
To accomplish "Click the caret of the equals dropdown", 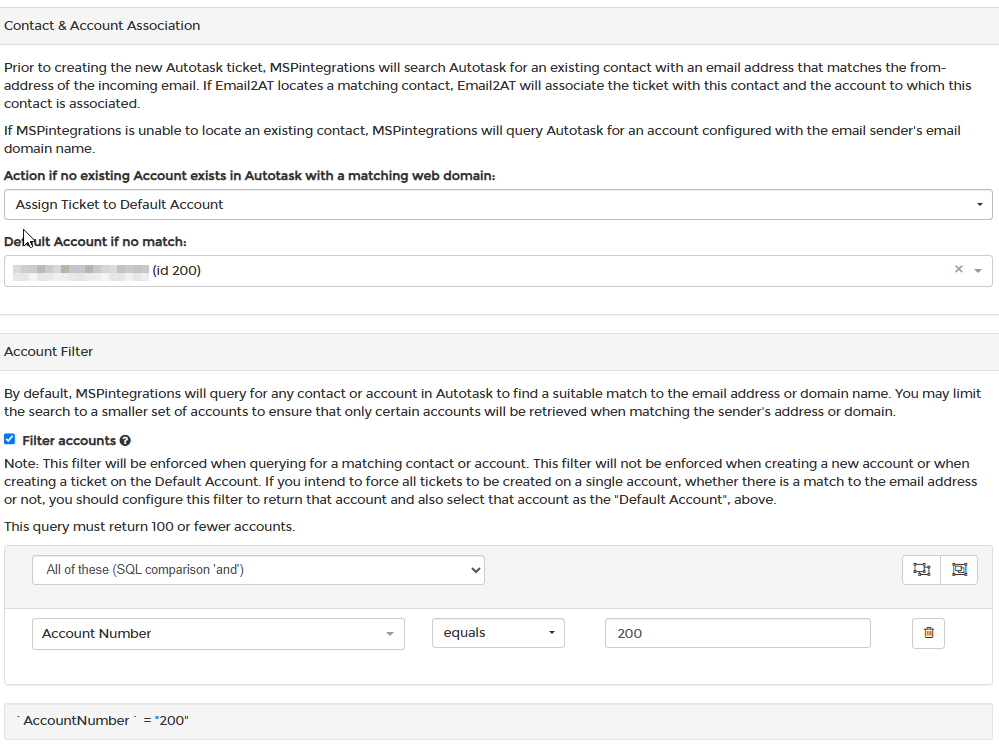I will (552, 633).
